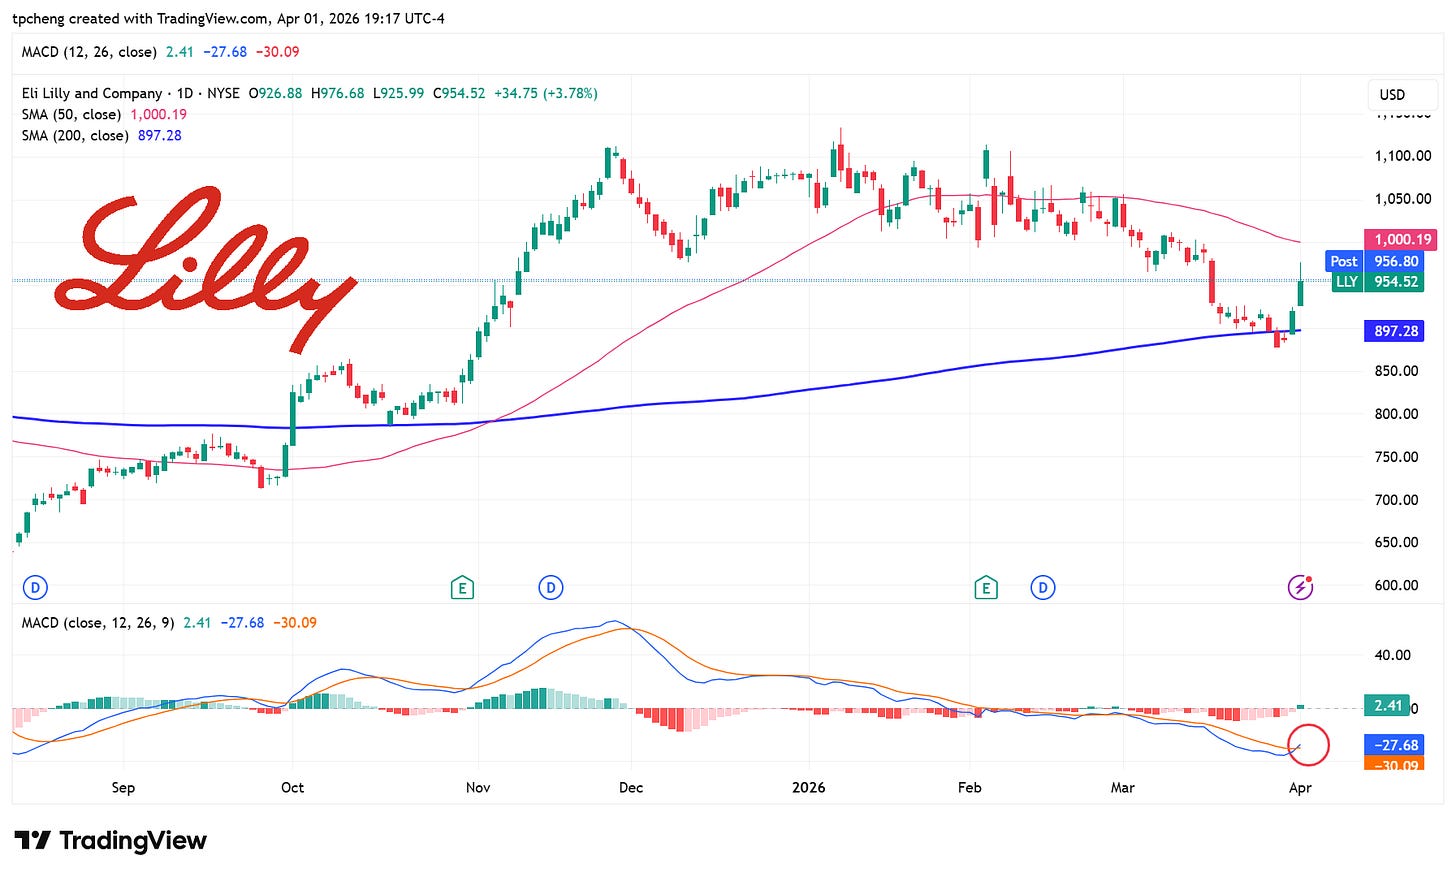
Task: Select the Eli Lilly and Company symbol title
Action: point(92,93)
